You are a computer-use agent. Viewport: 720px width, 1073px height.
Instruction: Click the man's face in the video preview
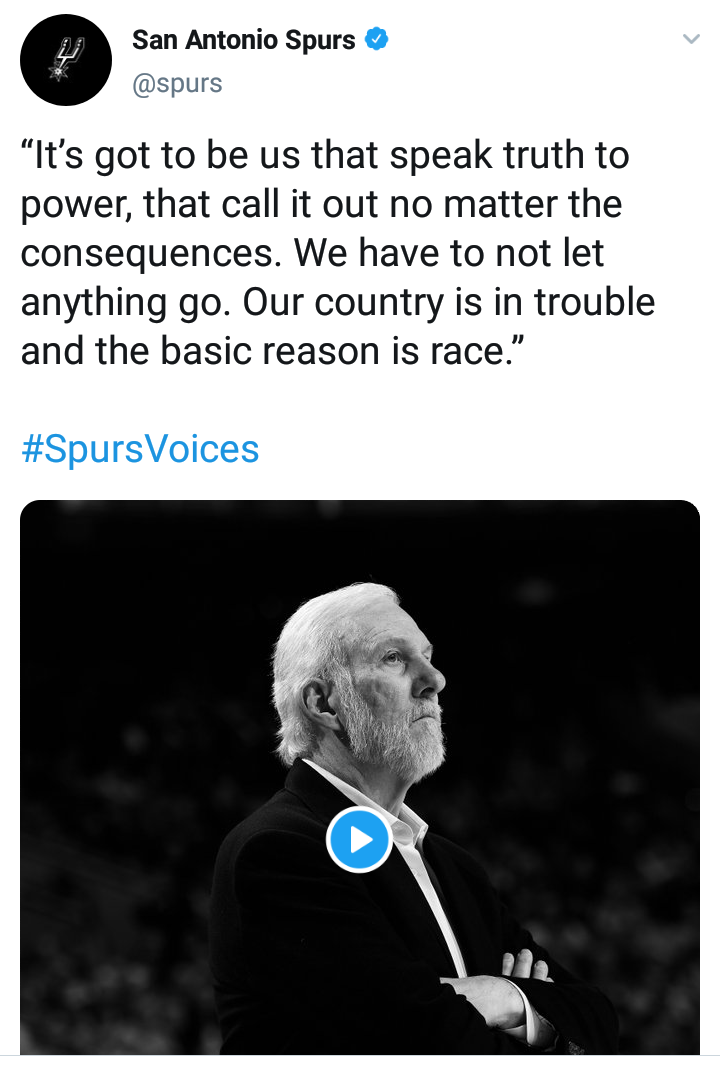click(400, 680)
